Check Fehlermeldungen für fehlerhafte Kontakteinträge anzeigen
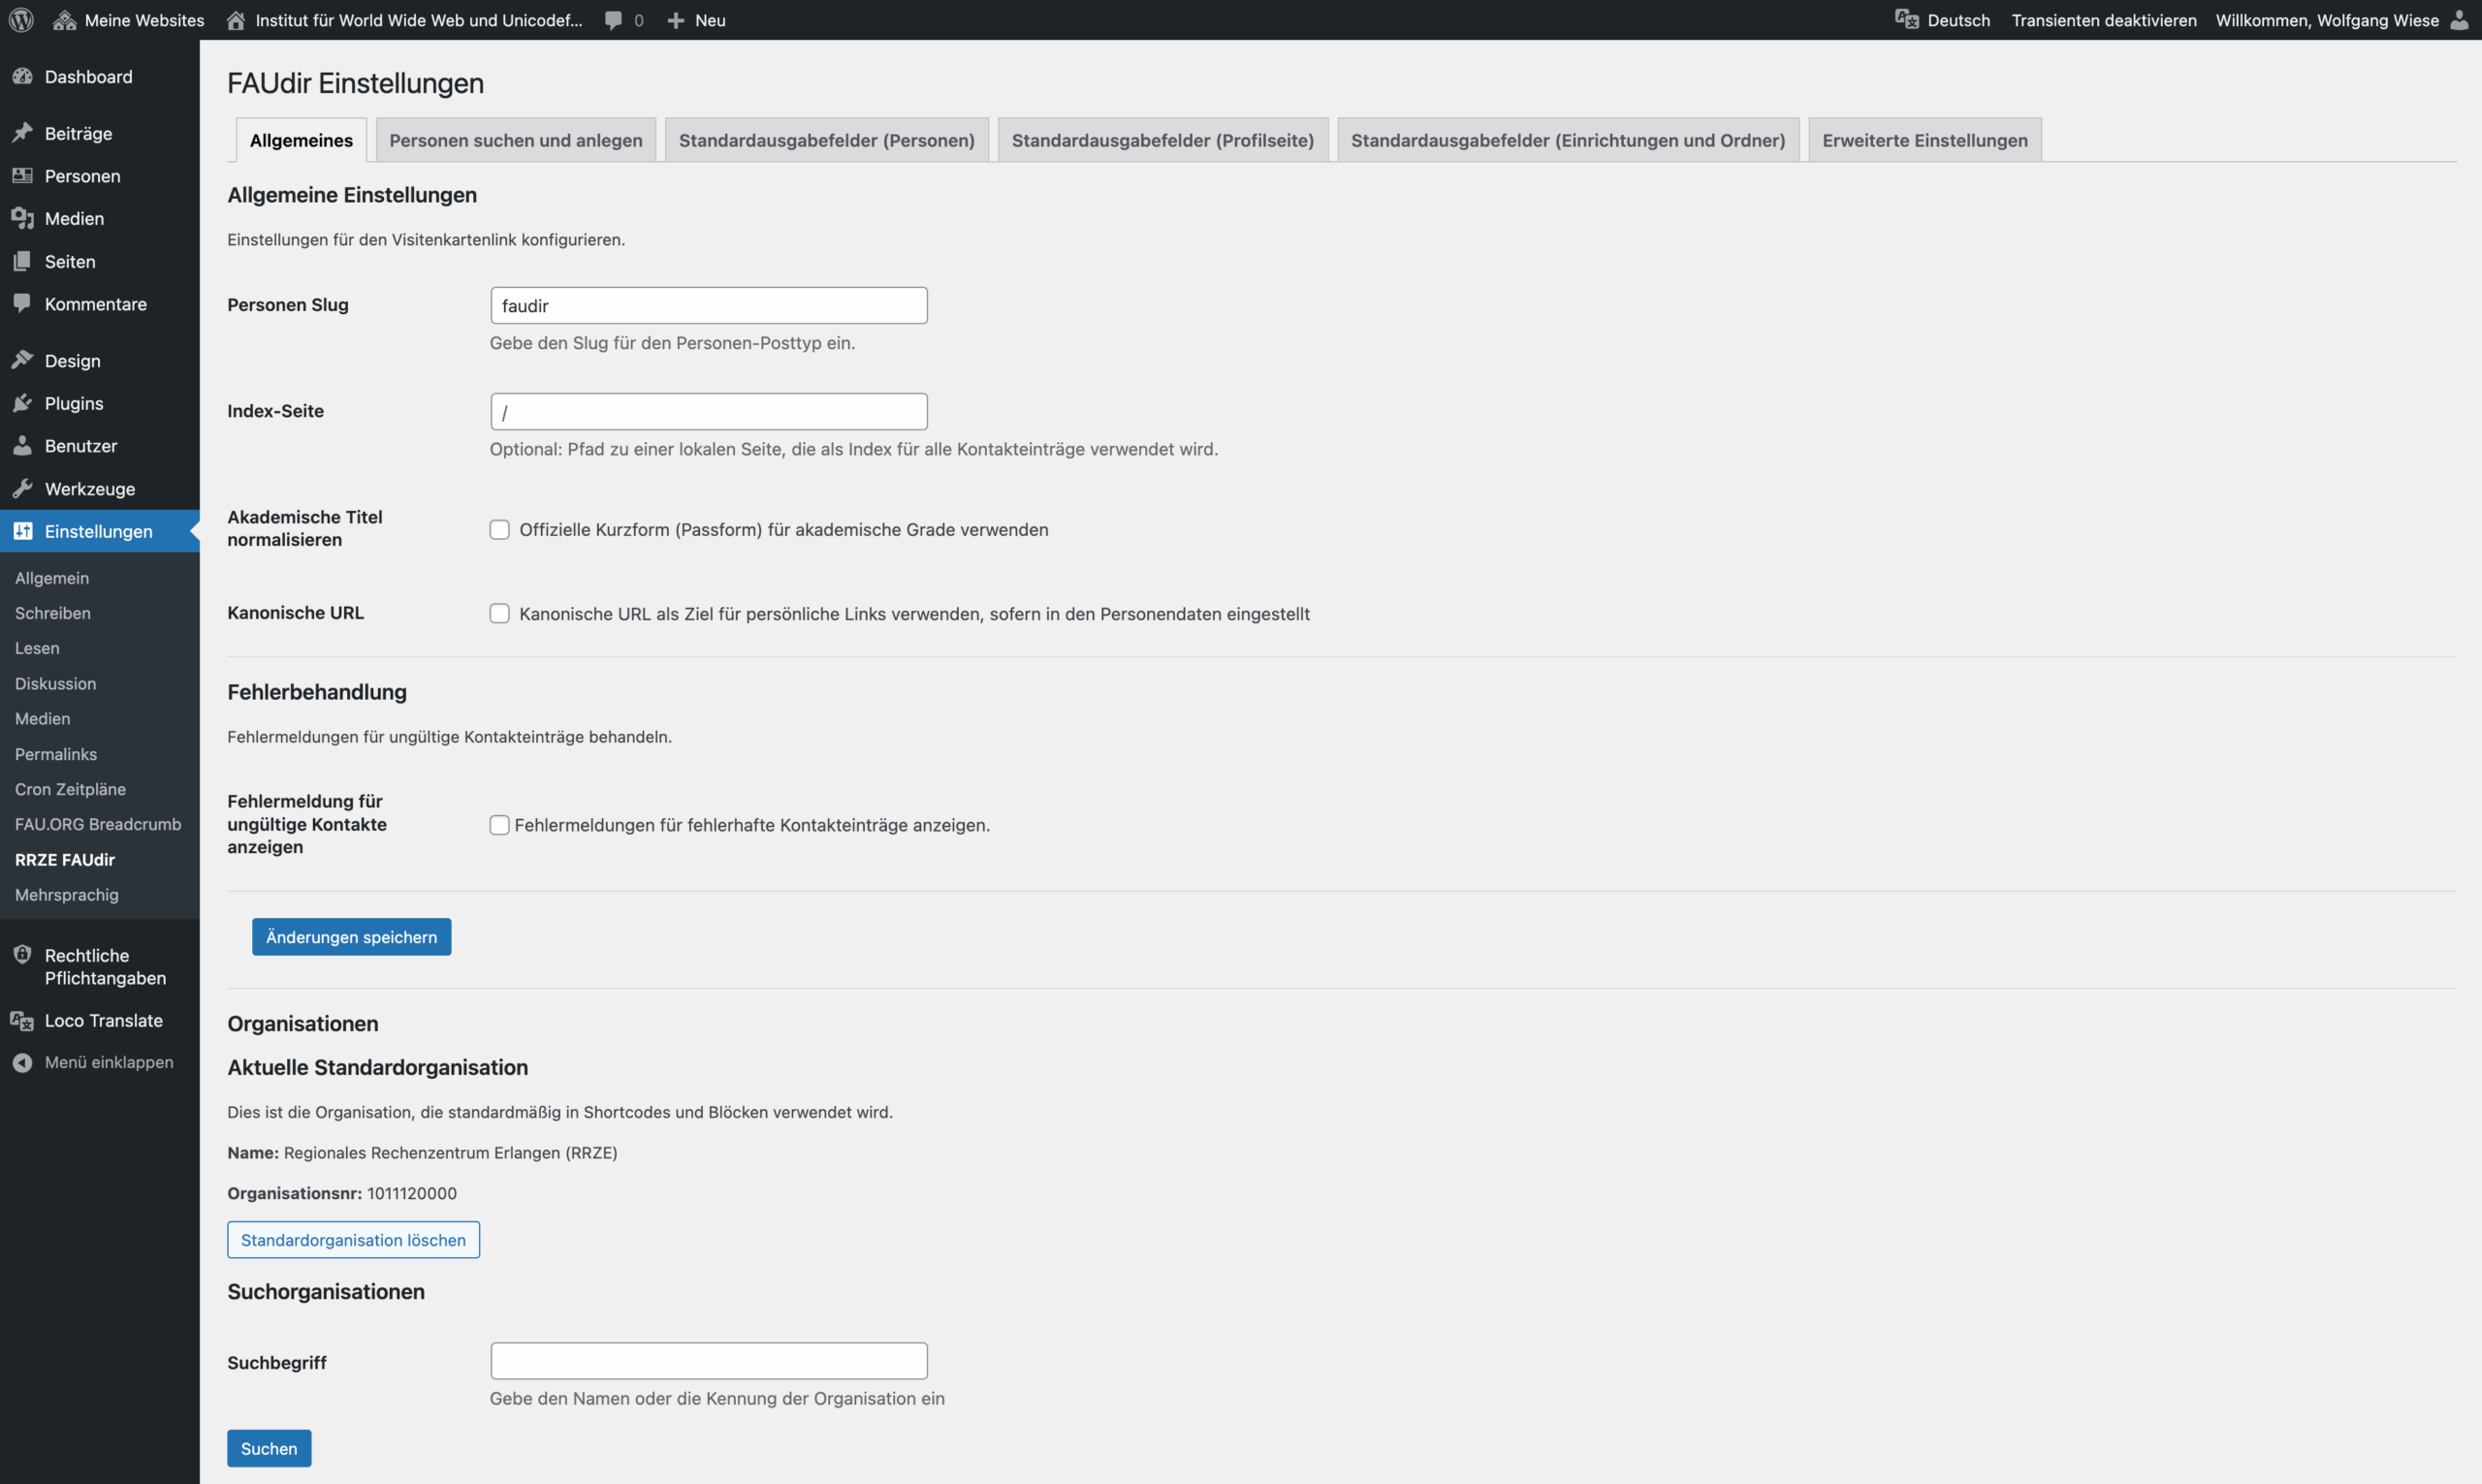 tap(499, 825)
